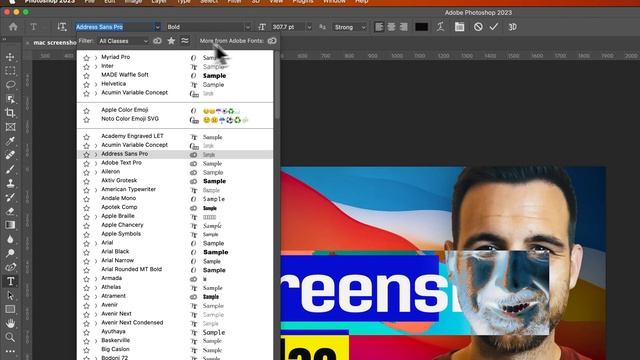This screenshot has width=640, height=360.
Task: Favorite the Myriad Pro font star
Action: (x=87, y=58)
